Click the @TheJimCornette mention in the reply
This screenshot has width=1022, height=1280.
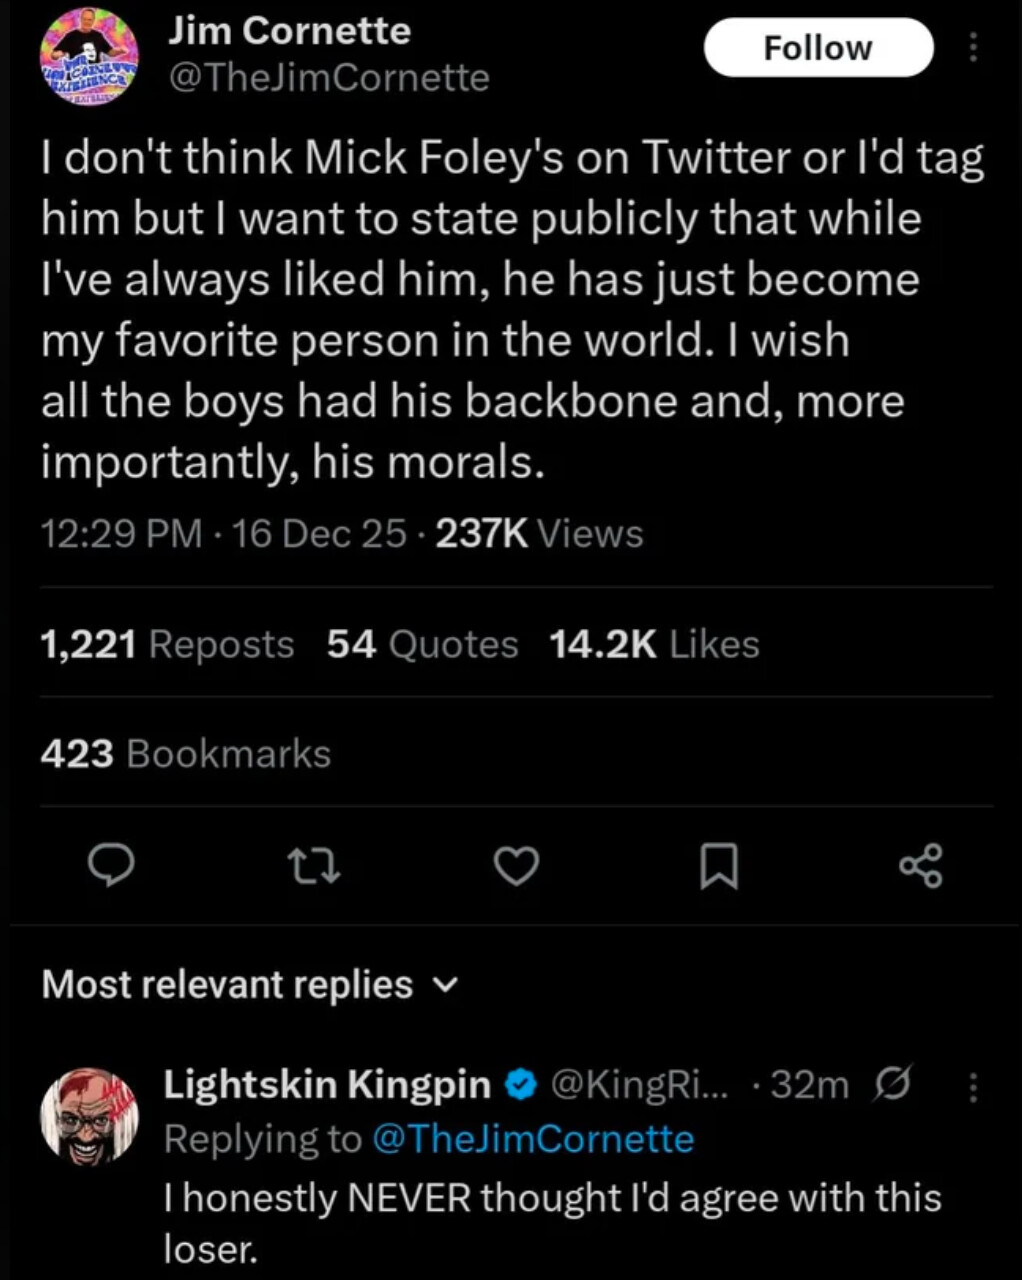pyautogui.click(x=532, y=1139)
